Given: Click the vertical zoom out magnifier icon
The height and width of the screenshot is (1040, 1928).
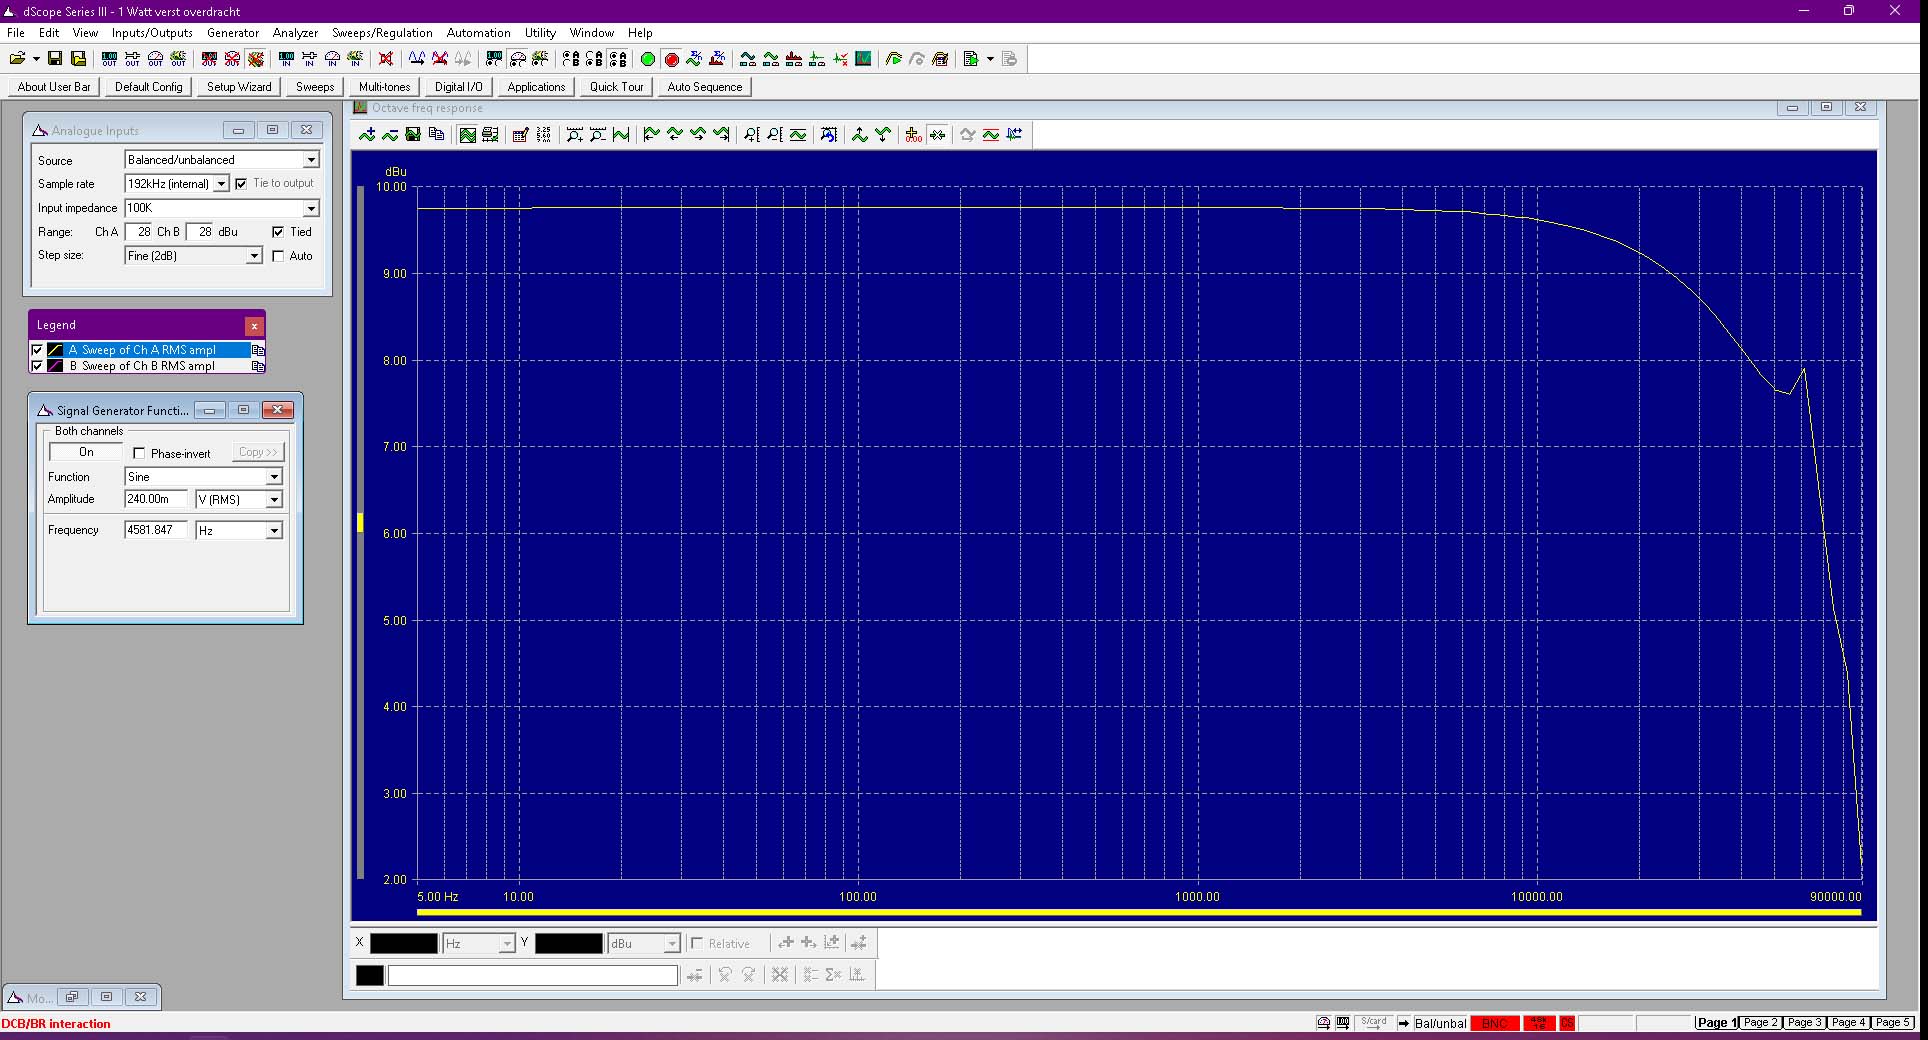Looking at the screenshot, I should point(775,135).
